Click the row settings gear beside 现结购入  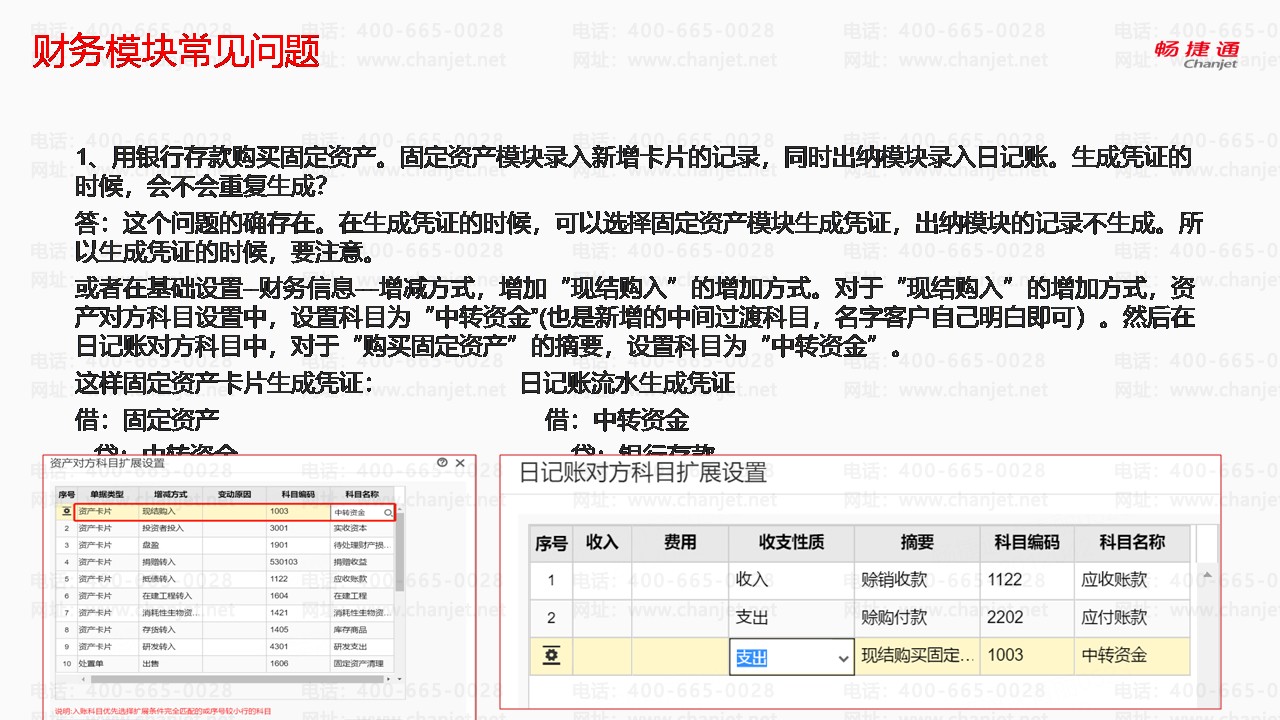click(x=65, y=511)
